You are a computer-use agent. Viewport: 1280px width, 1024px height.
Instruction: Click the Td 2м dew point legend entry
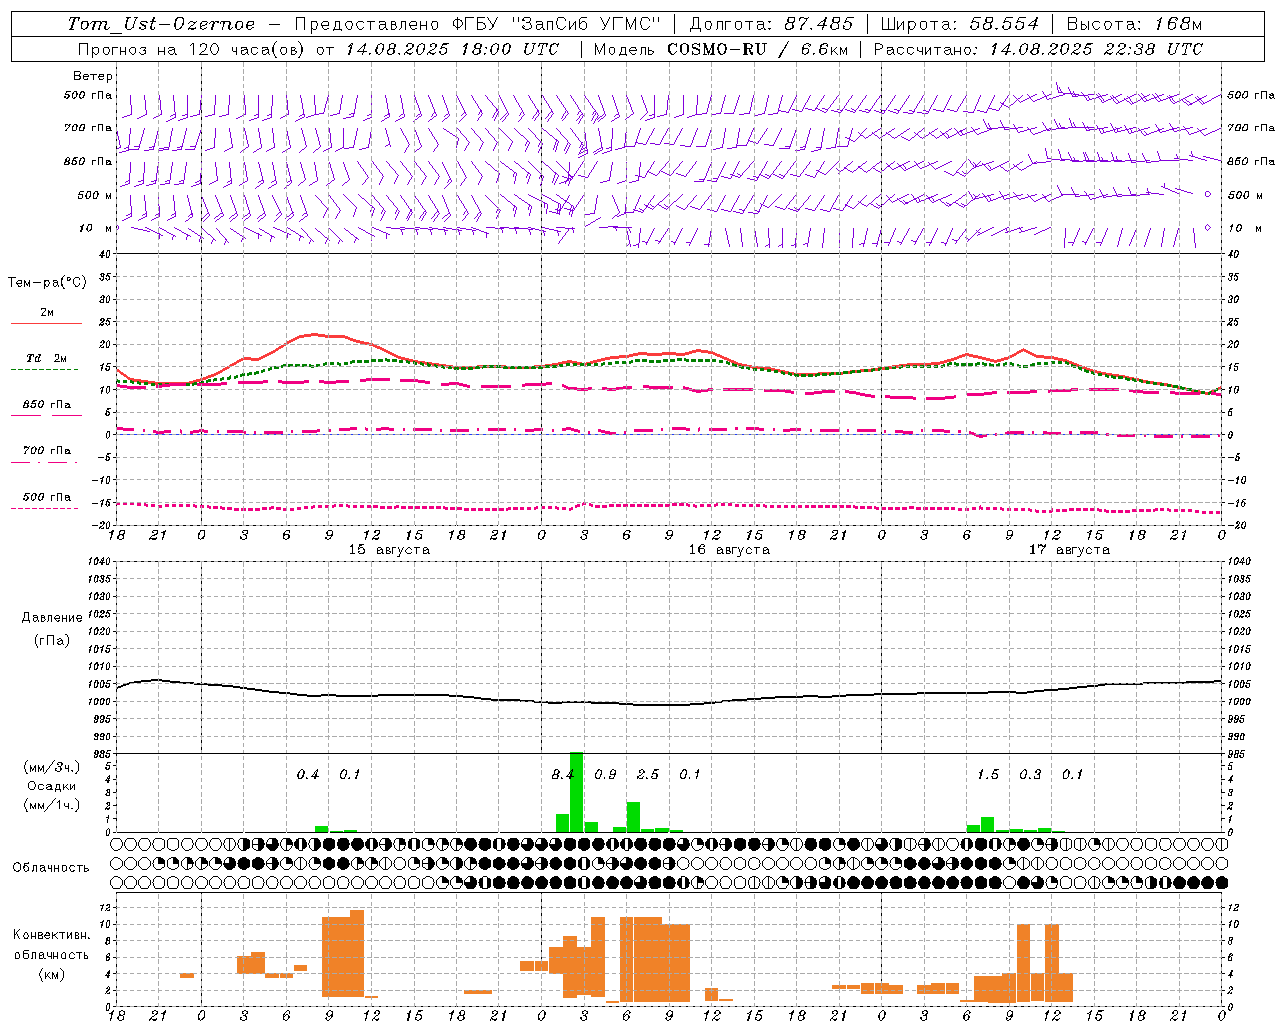coord(47,358)
